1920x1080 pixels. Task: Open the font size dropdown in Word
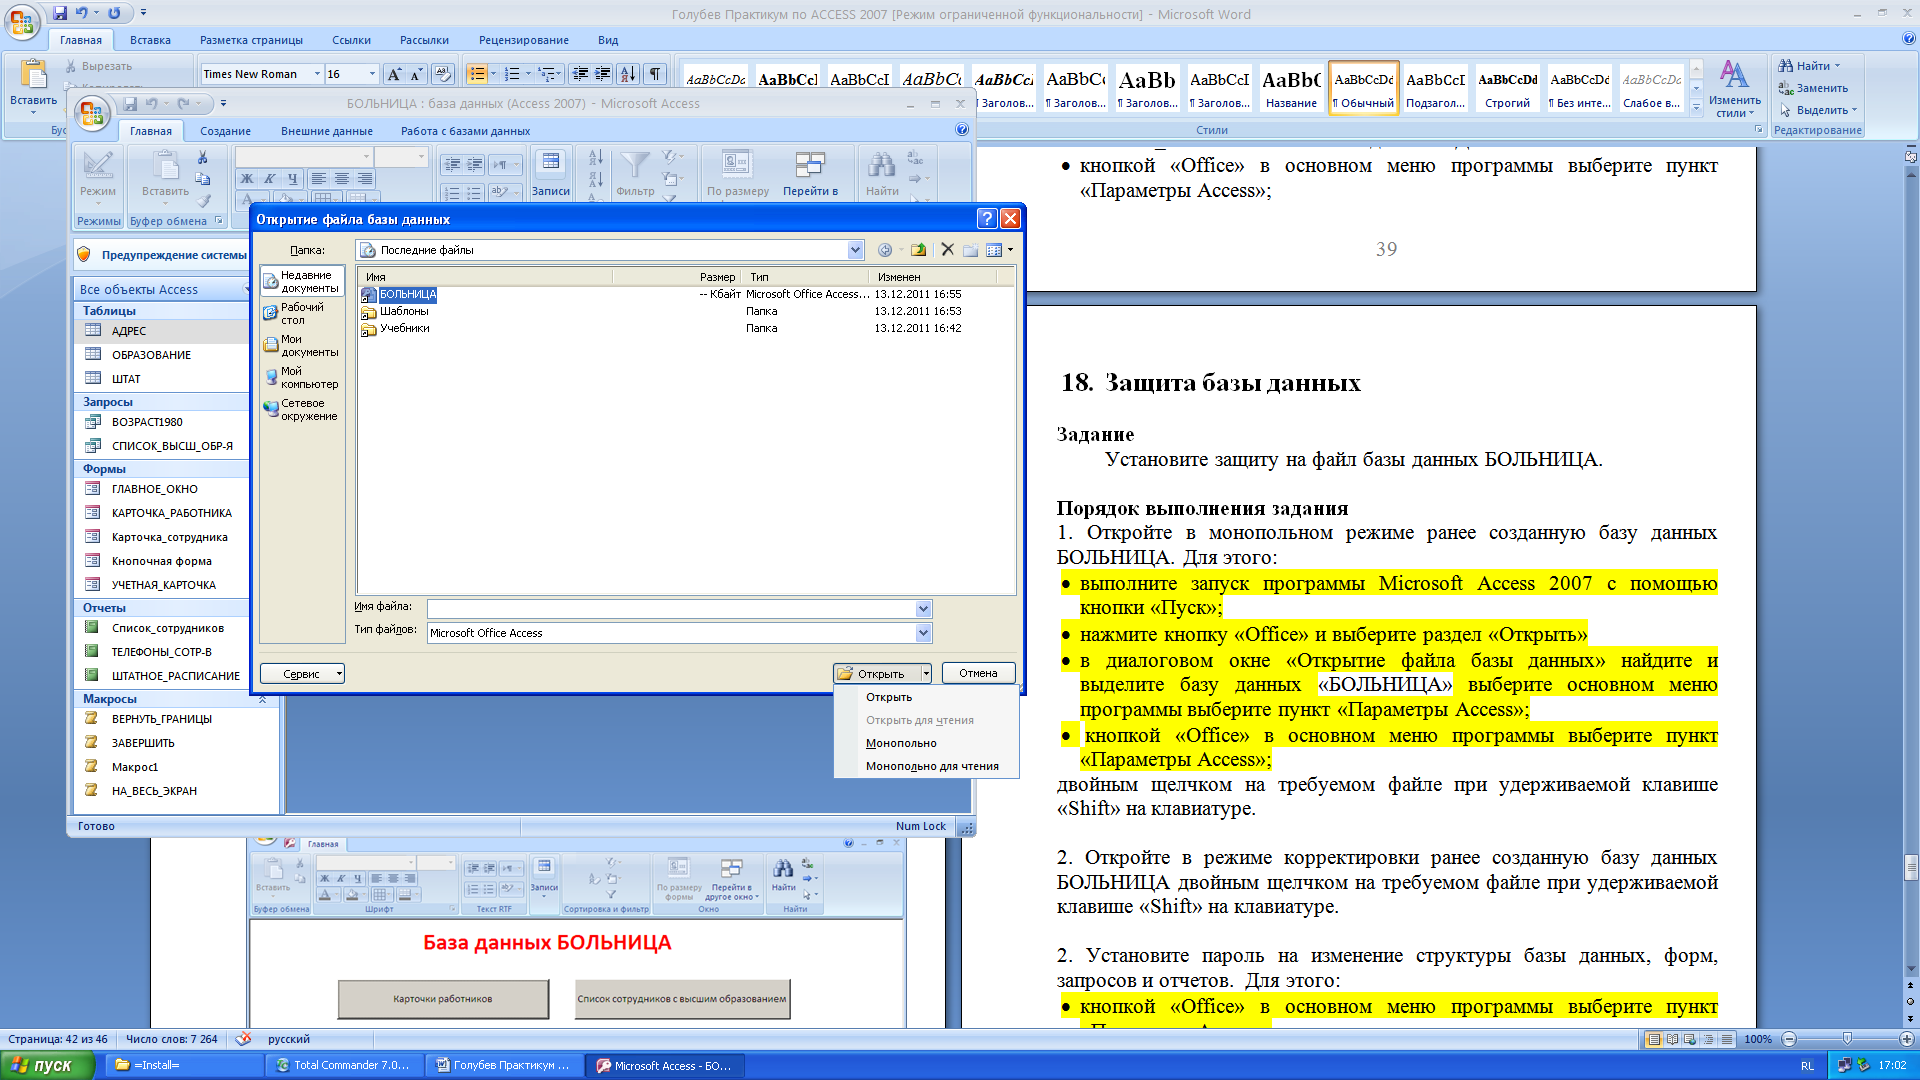tap(372, 74)
